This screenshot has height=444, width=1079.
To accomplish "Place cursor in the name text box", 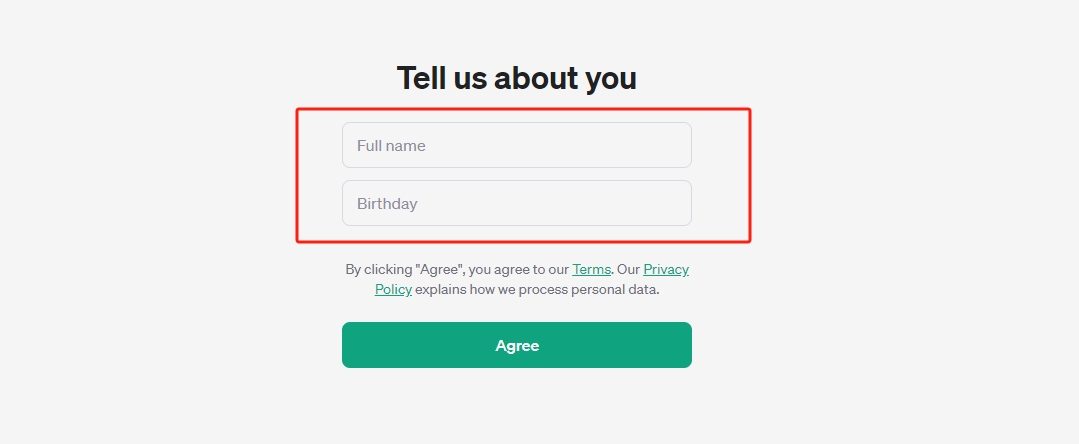I will (x=516, y=145).
